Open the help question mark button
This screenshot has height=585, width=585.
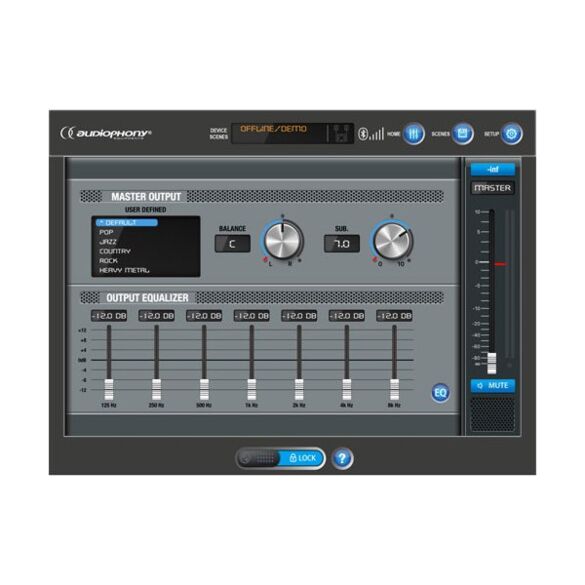(342, 458)
